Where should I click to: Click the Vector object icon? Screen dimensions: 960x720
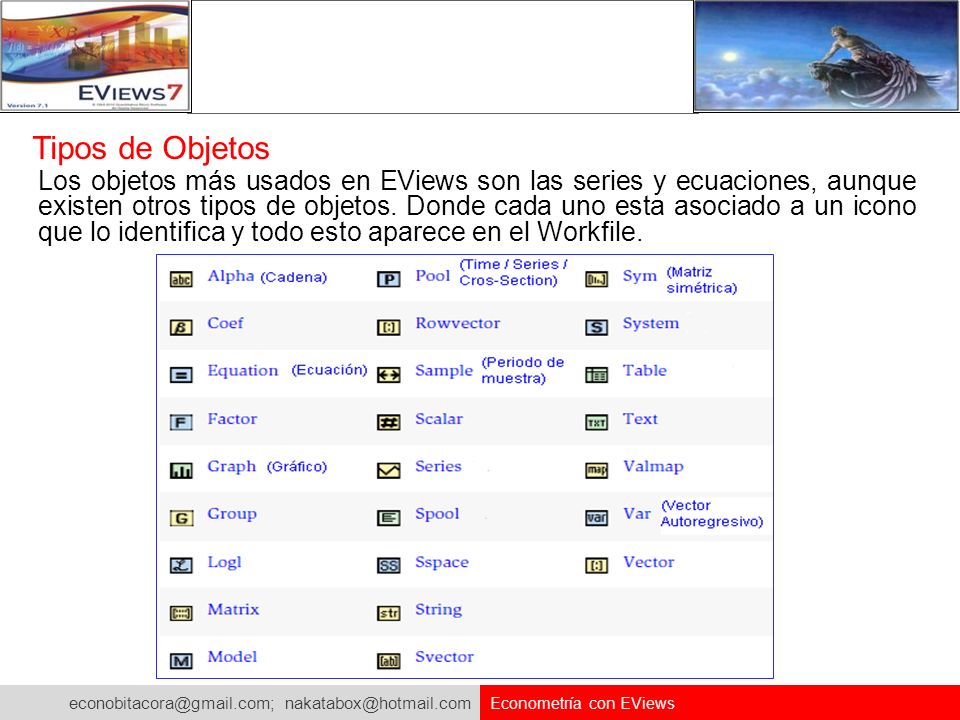597,565
